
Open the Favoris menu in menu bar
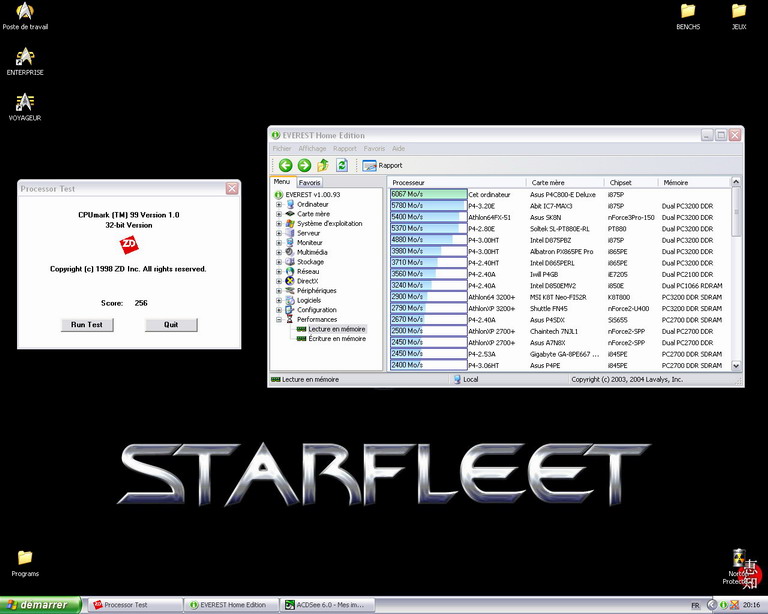pyautogui.click(x=374, y=148)
